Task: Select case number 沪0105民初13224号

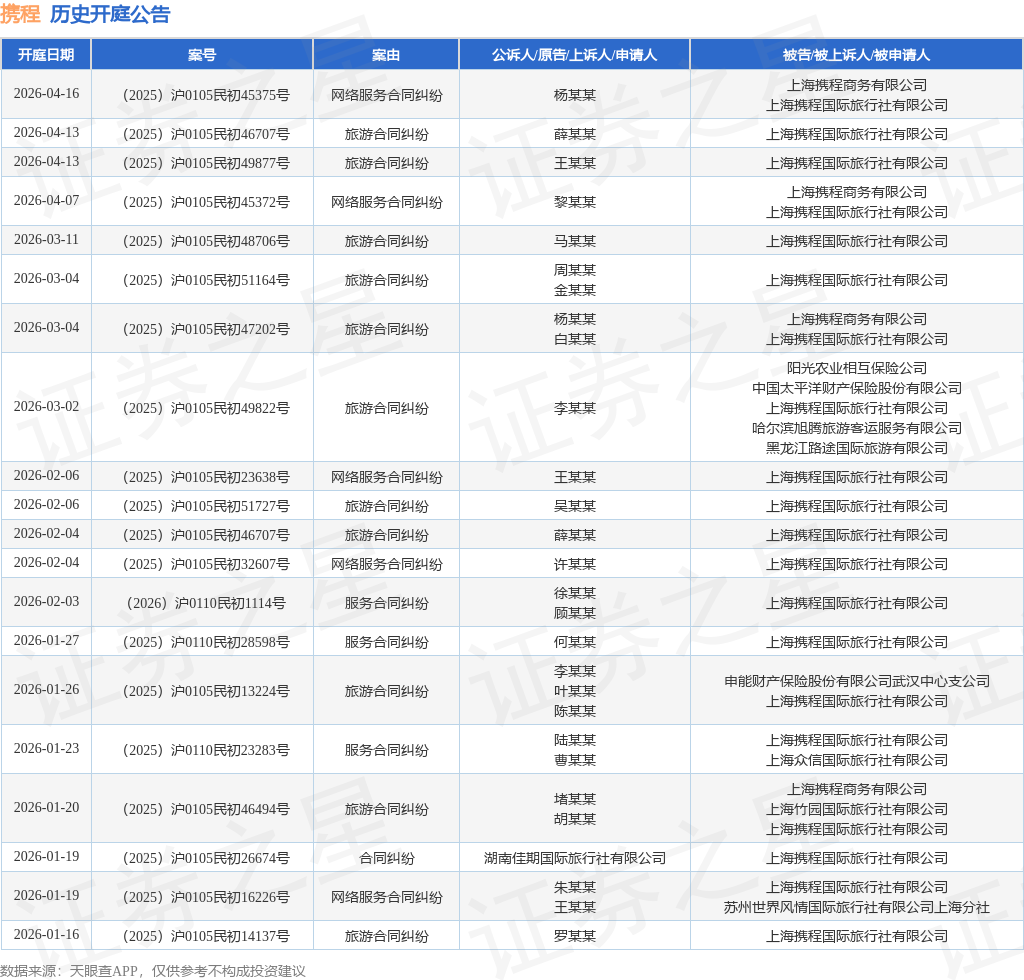Action: pos(206,691)
